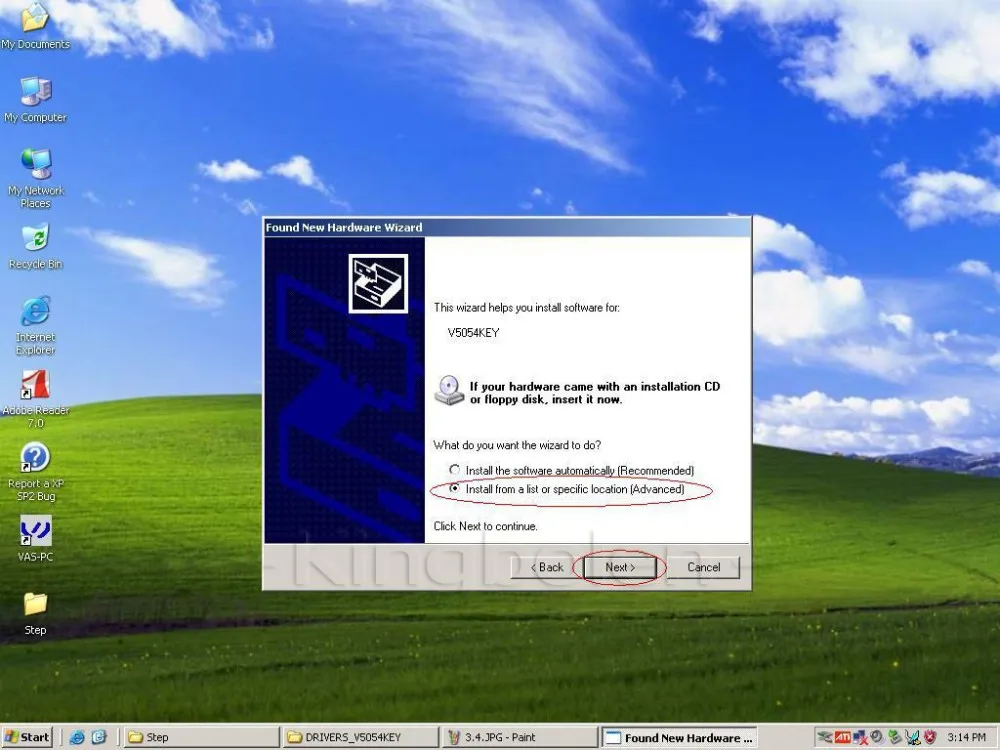Switch to Step folder taskbar button
The height and width of the screenshot is (750, 1000).
pos(201,737)
